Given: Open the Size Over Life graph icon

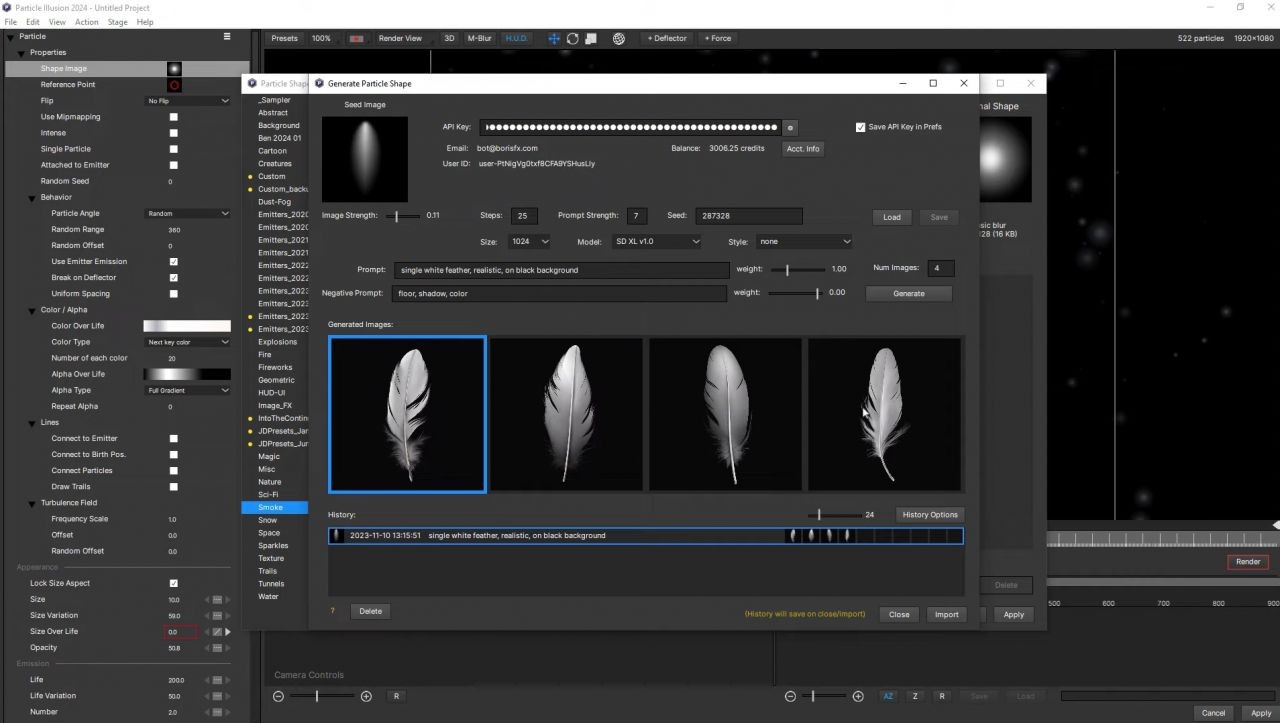Looking at the screenshot, I should 217,632.
